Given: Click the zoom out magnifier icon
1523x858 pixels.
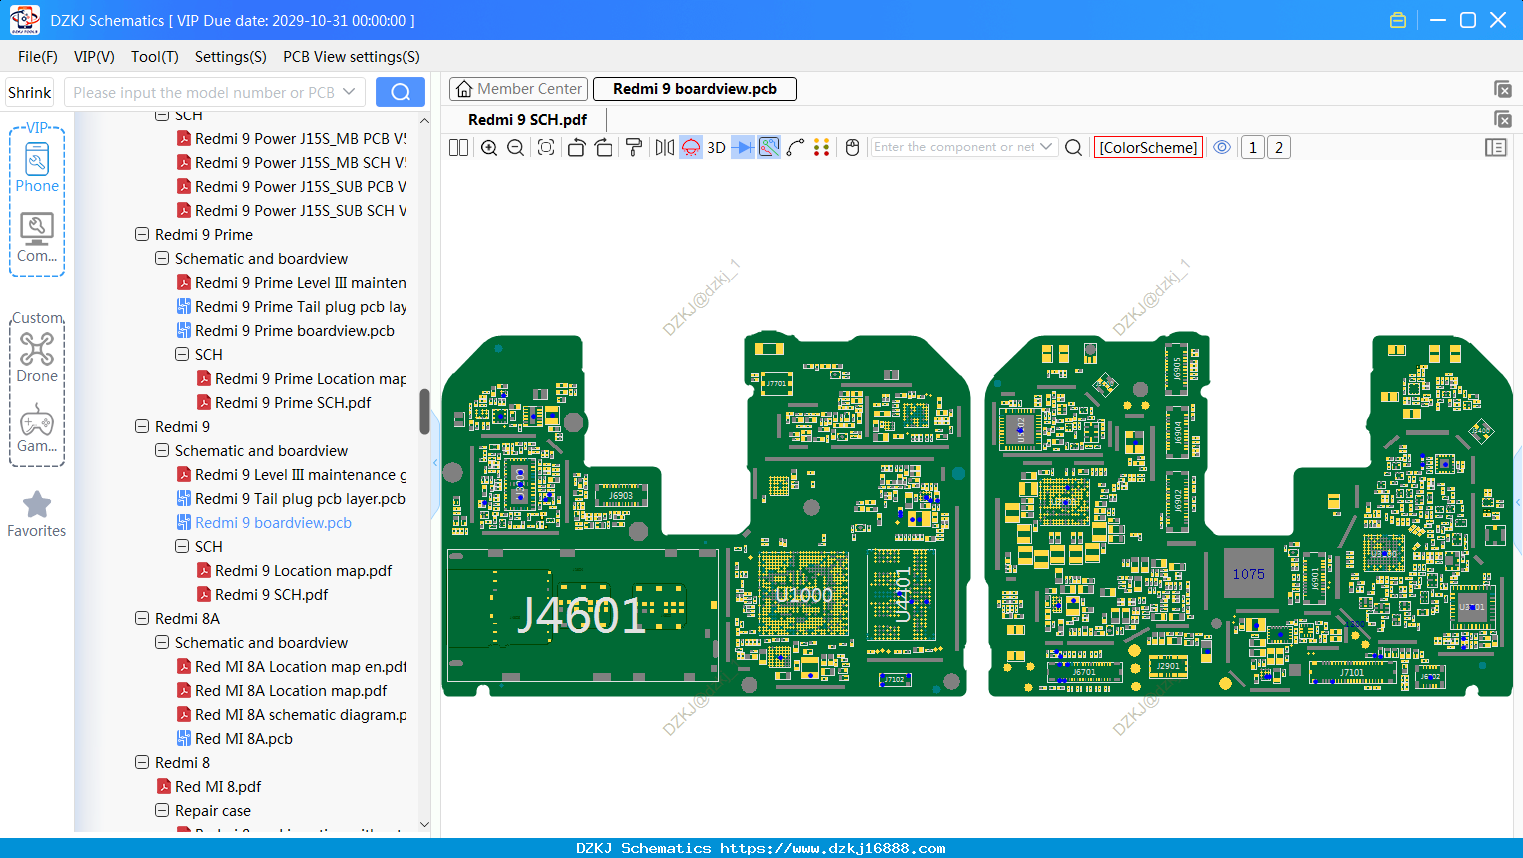Looking at the screenshot, I should (515, 148).
